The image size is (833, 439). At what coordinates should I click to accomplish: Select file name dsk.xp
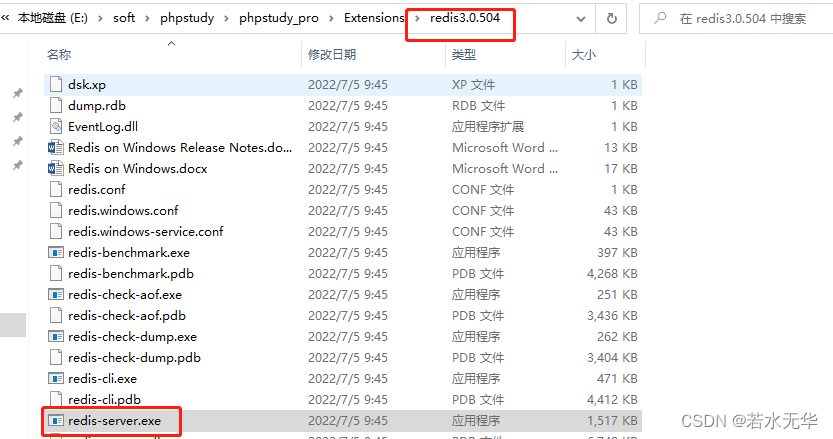87,85
